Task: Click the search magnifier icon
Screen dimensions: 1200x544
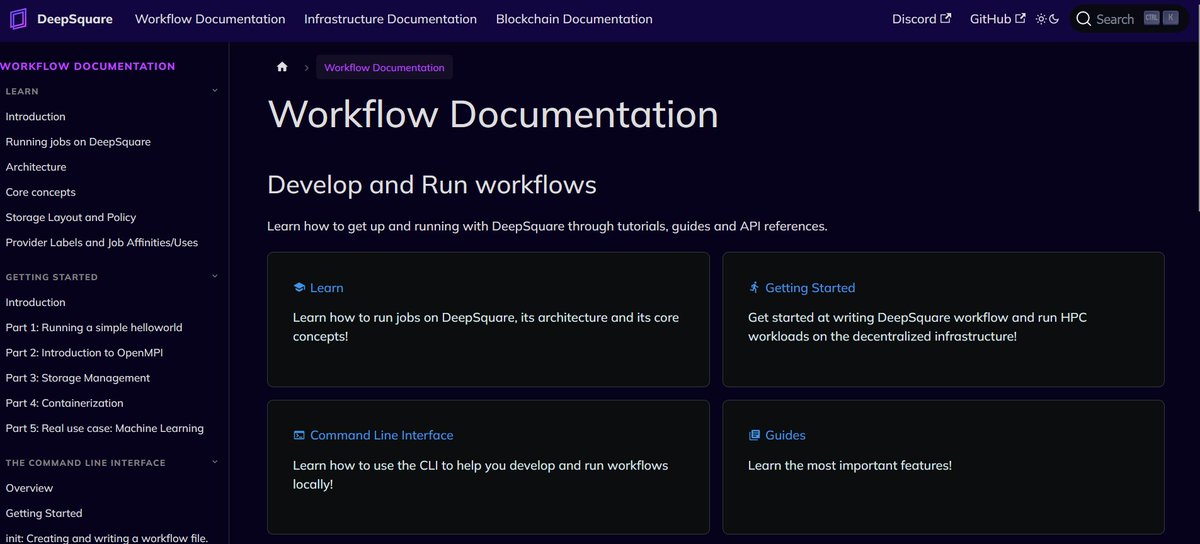Action: (1083, 19)
